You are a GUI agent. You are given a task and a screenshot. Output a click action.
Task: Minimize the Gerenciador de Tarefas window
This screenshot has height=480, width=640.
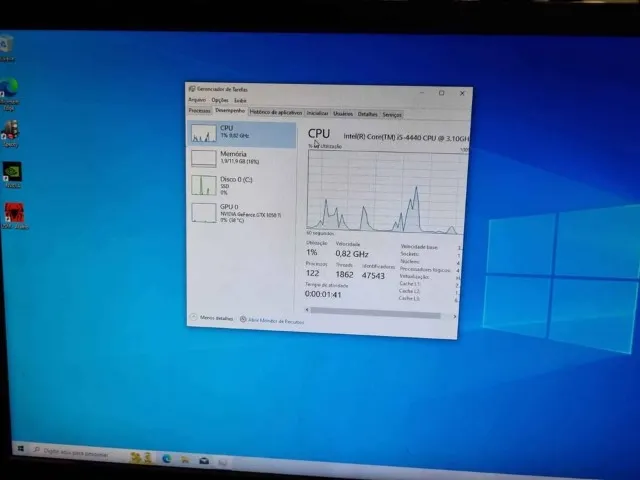tap(422, 92)
